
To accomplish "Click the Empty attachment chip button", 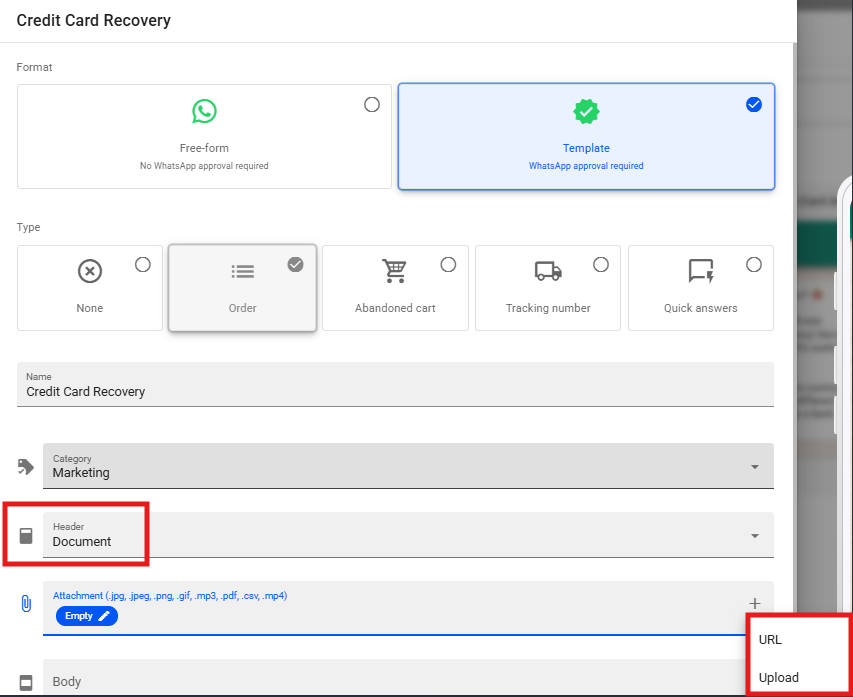I will 86,616.
